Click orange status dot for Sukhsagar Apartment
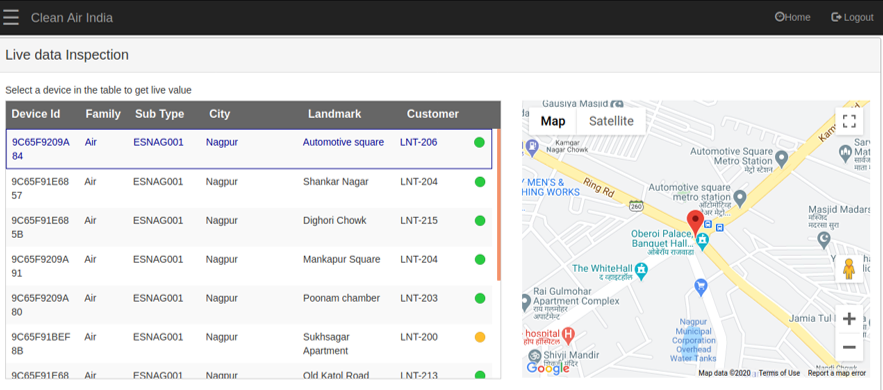 480,337
